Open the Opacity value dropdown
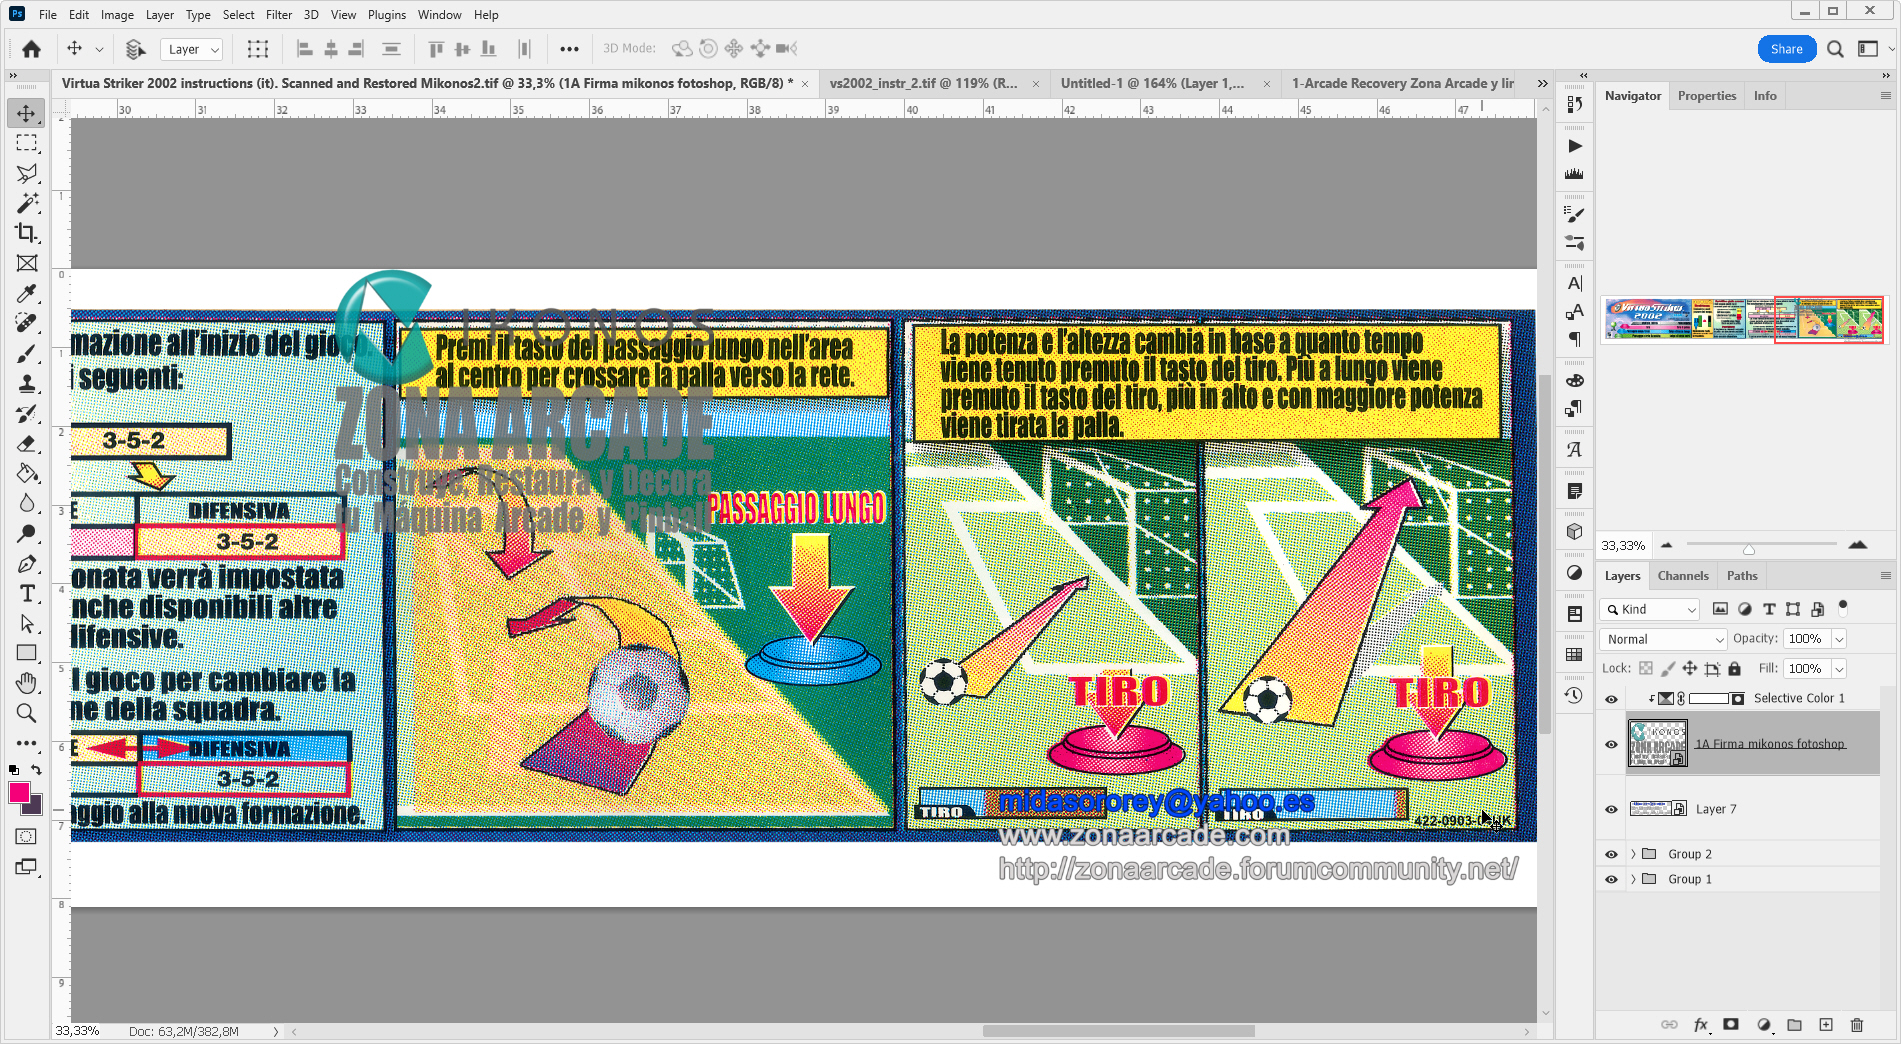 (x=1839, y=639)
